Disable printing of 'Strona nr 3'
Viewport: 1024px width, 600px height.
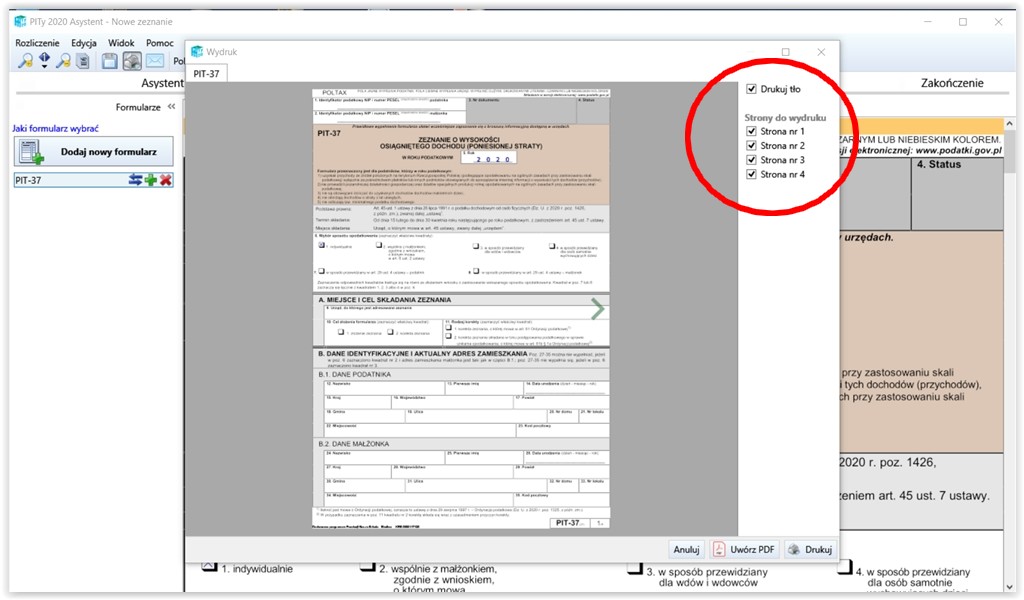point(752,160)
